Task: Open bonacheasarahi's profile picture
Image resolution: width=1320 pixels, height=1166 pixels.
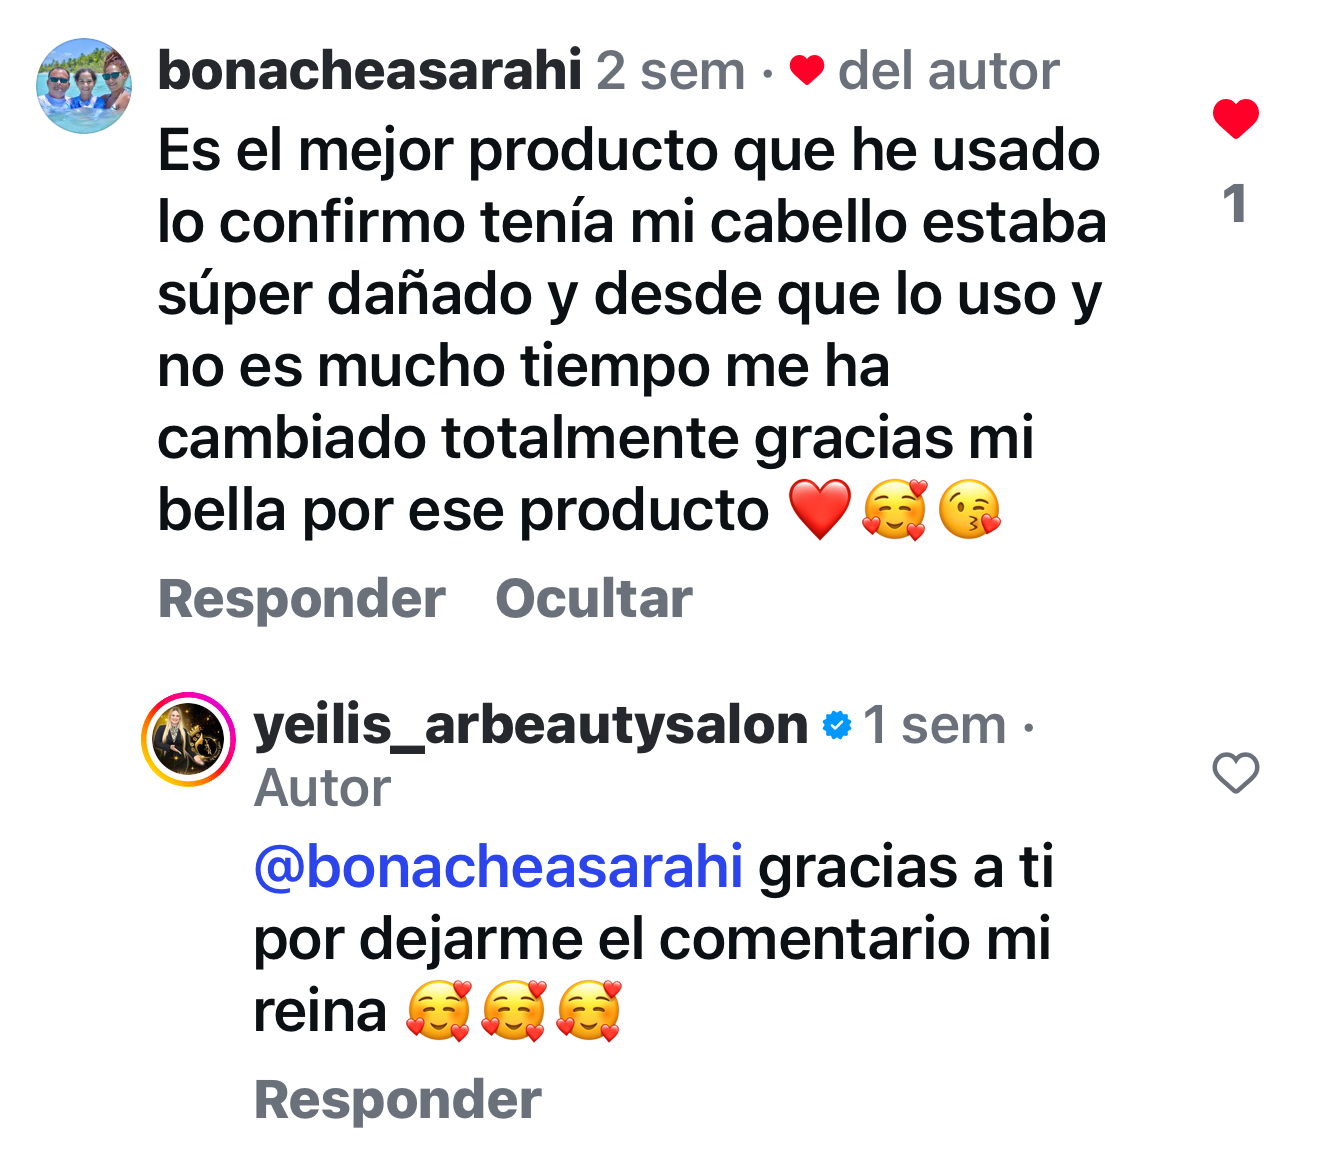Action: [84, 86]
